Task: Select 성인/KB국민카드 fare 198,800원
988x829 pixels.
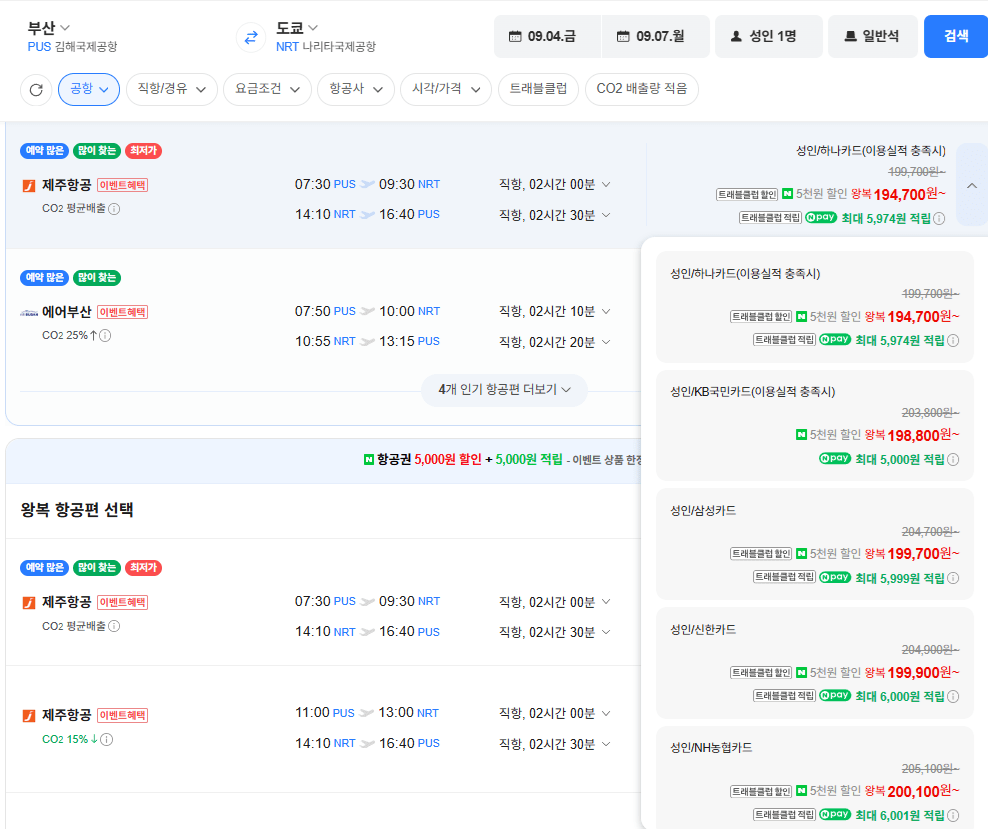Action: 815,426
